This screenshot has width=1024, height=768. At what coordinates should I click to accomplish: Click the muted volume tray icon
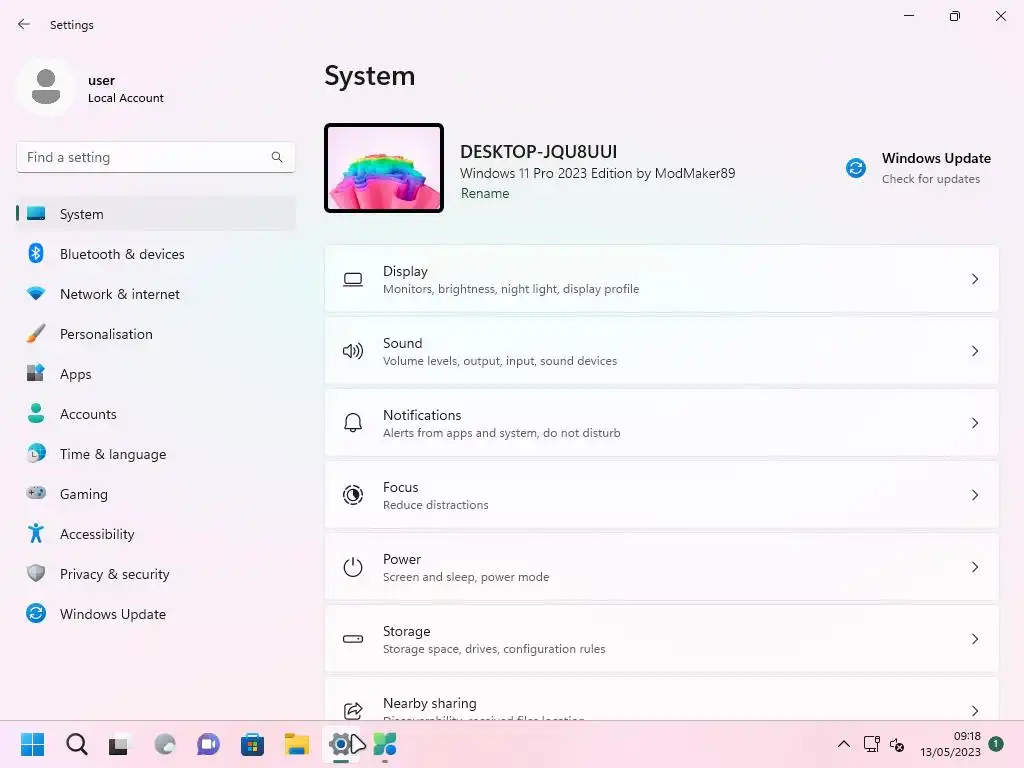pyautogui.click(x=897, y=745)
